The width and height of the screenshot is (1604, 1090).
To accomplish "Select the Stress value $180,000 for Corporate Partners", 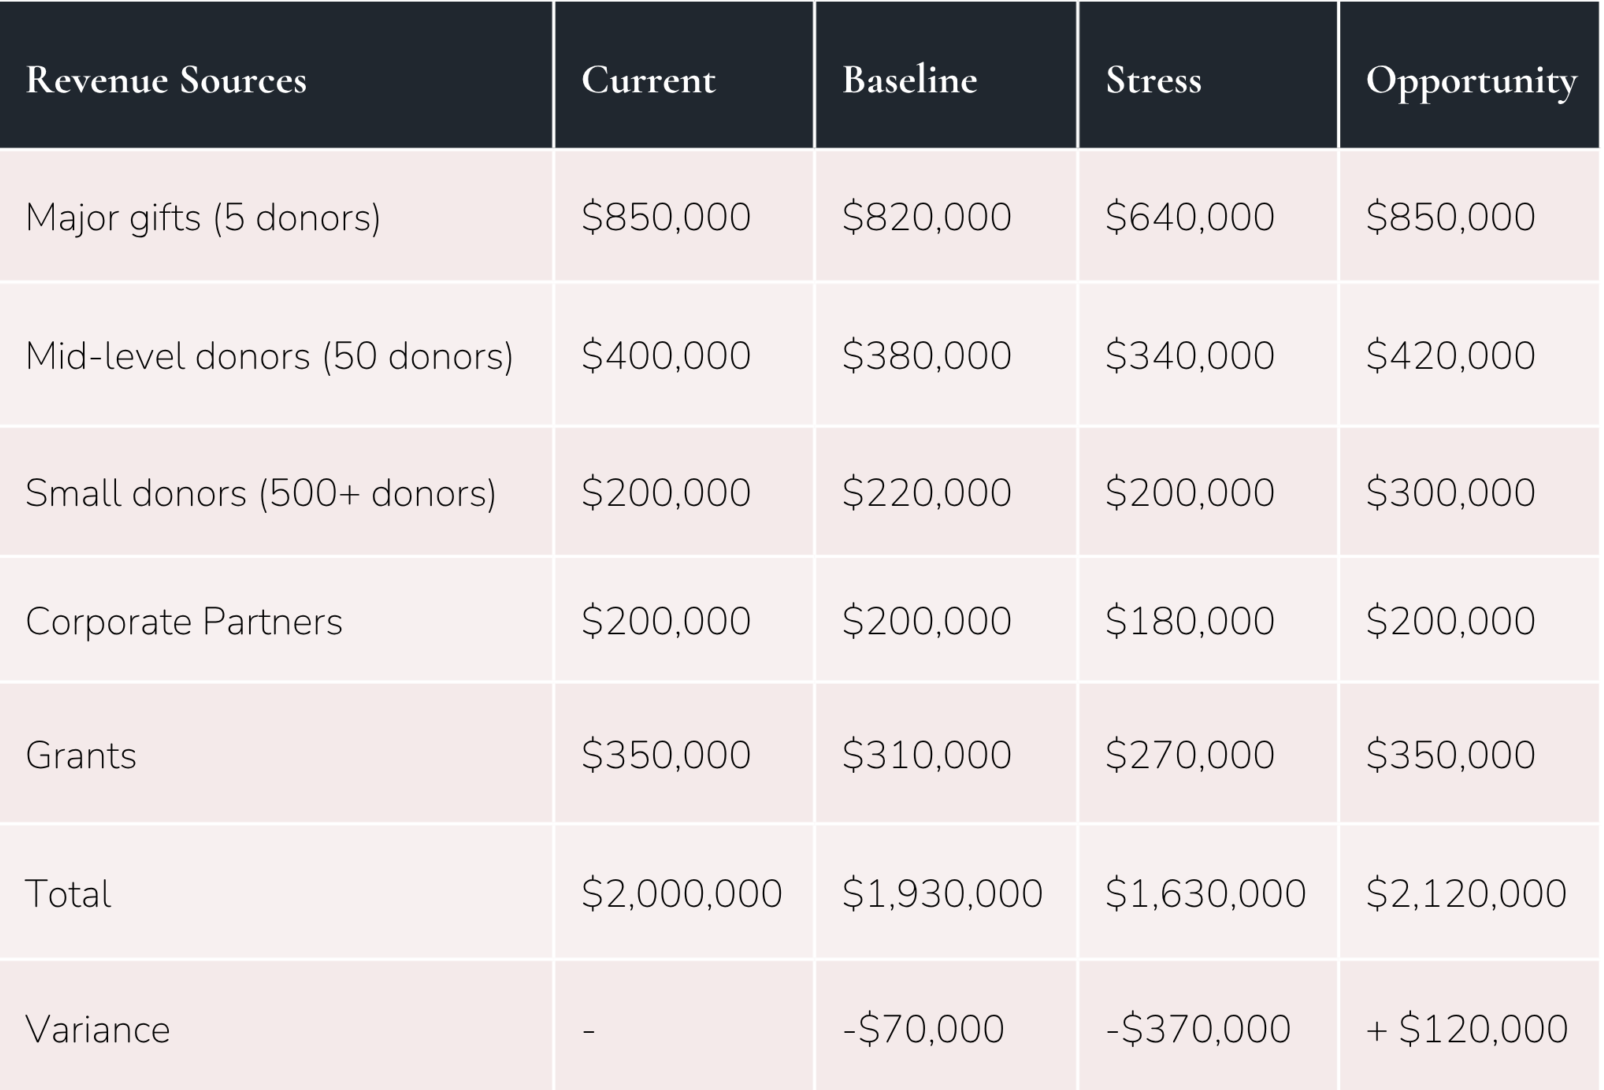I will (1190, 621).
